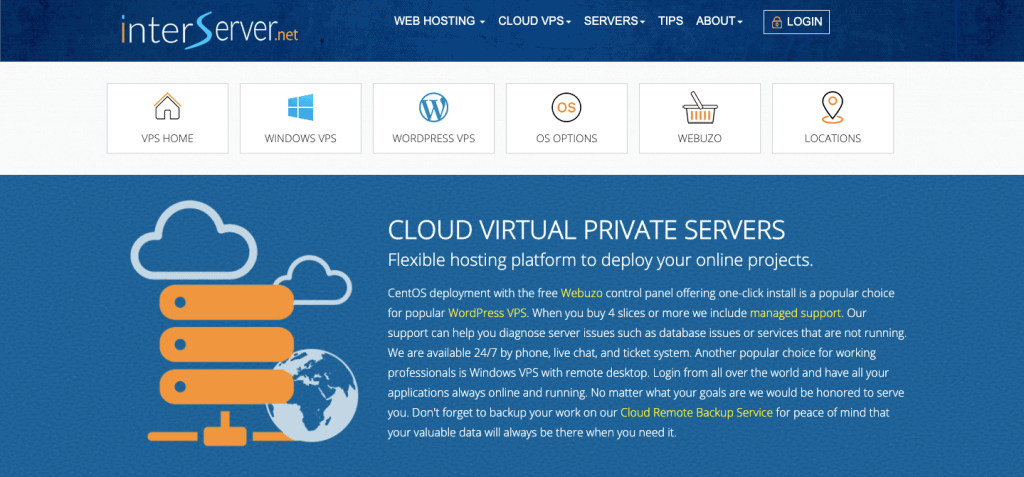Screen dimensions: 1024x477
Task: Click the cloud server illustration
Action: (244, 323)
